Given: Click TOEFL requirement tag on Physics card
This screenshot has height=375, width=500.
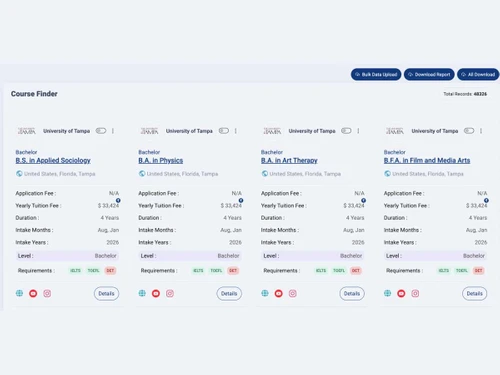Looking at the screenshot, I should point(216,270).
